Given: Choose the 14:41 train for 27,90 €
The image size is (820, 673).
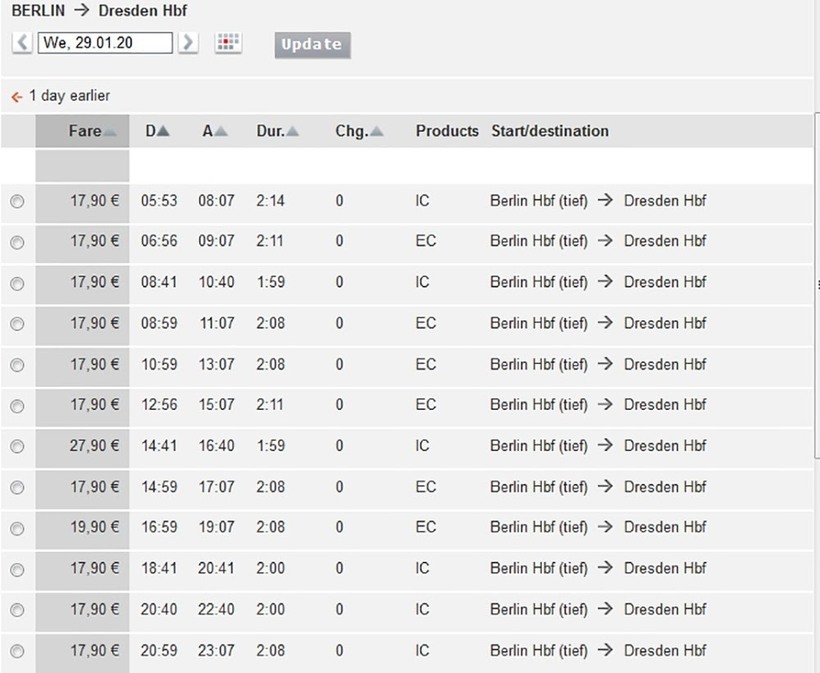Looking at the screenshot, I should pos(17,447).
